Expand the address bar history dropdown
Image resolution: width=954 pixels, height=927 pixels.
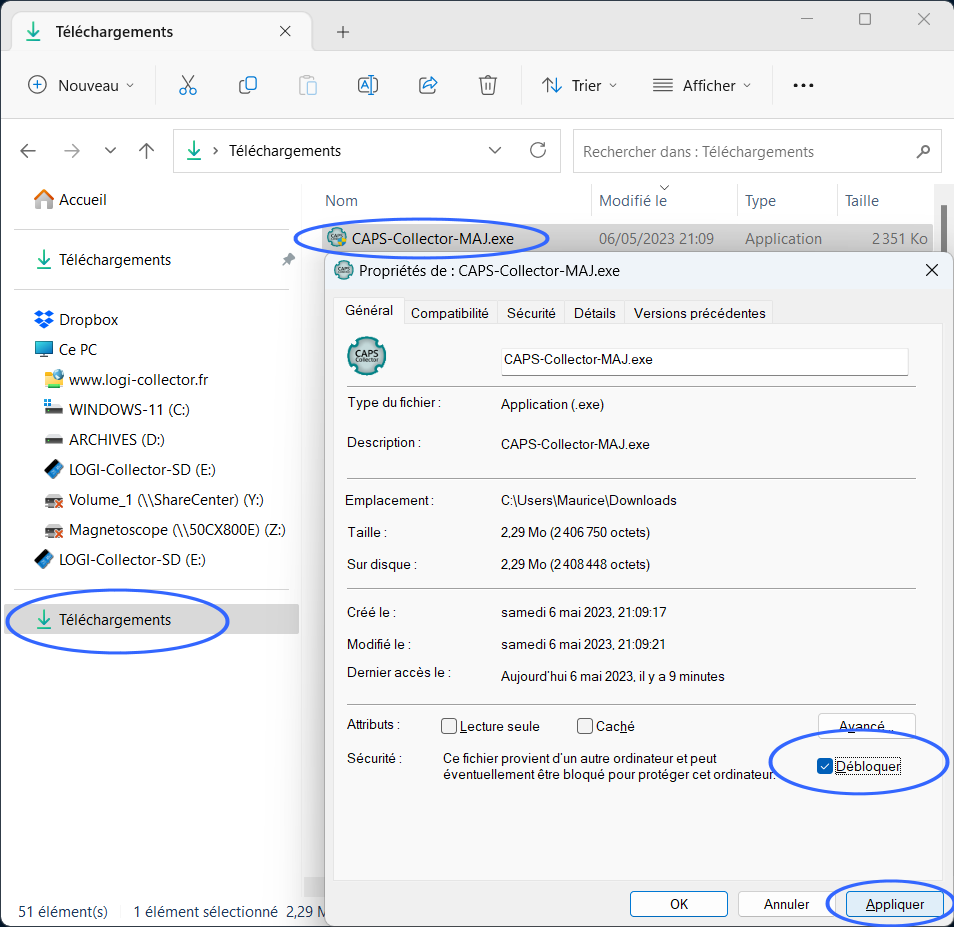[x=495, y=150]
